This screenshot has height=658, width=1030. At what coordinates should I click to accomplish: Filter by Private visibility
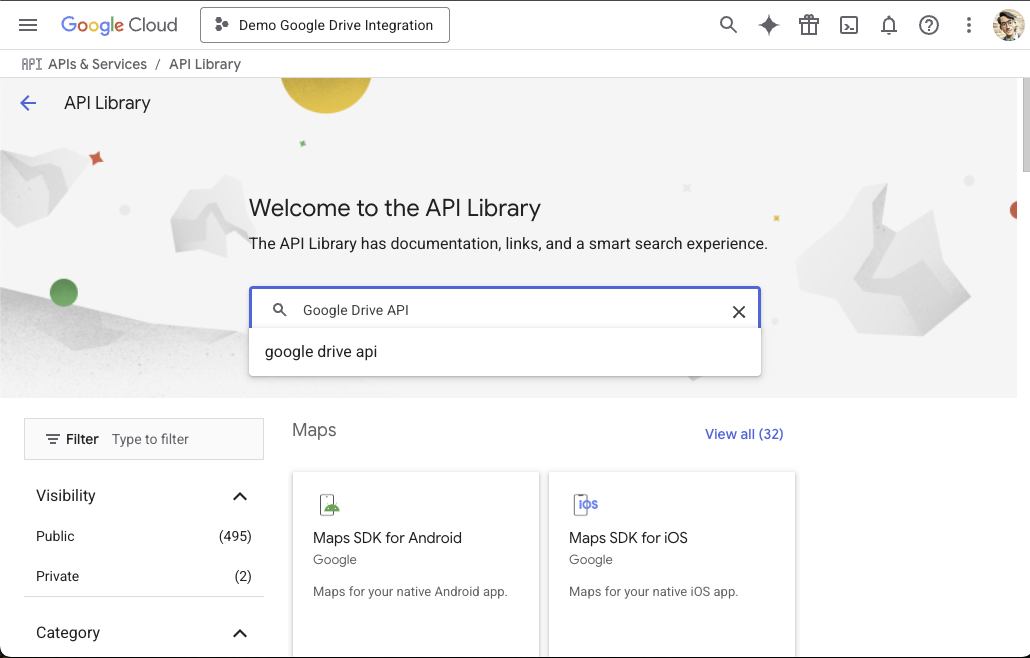click(x=144, y=576)
